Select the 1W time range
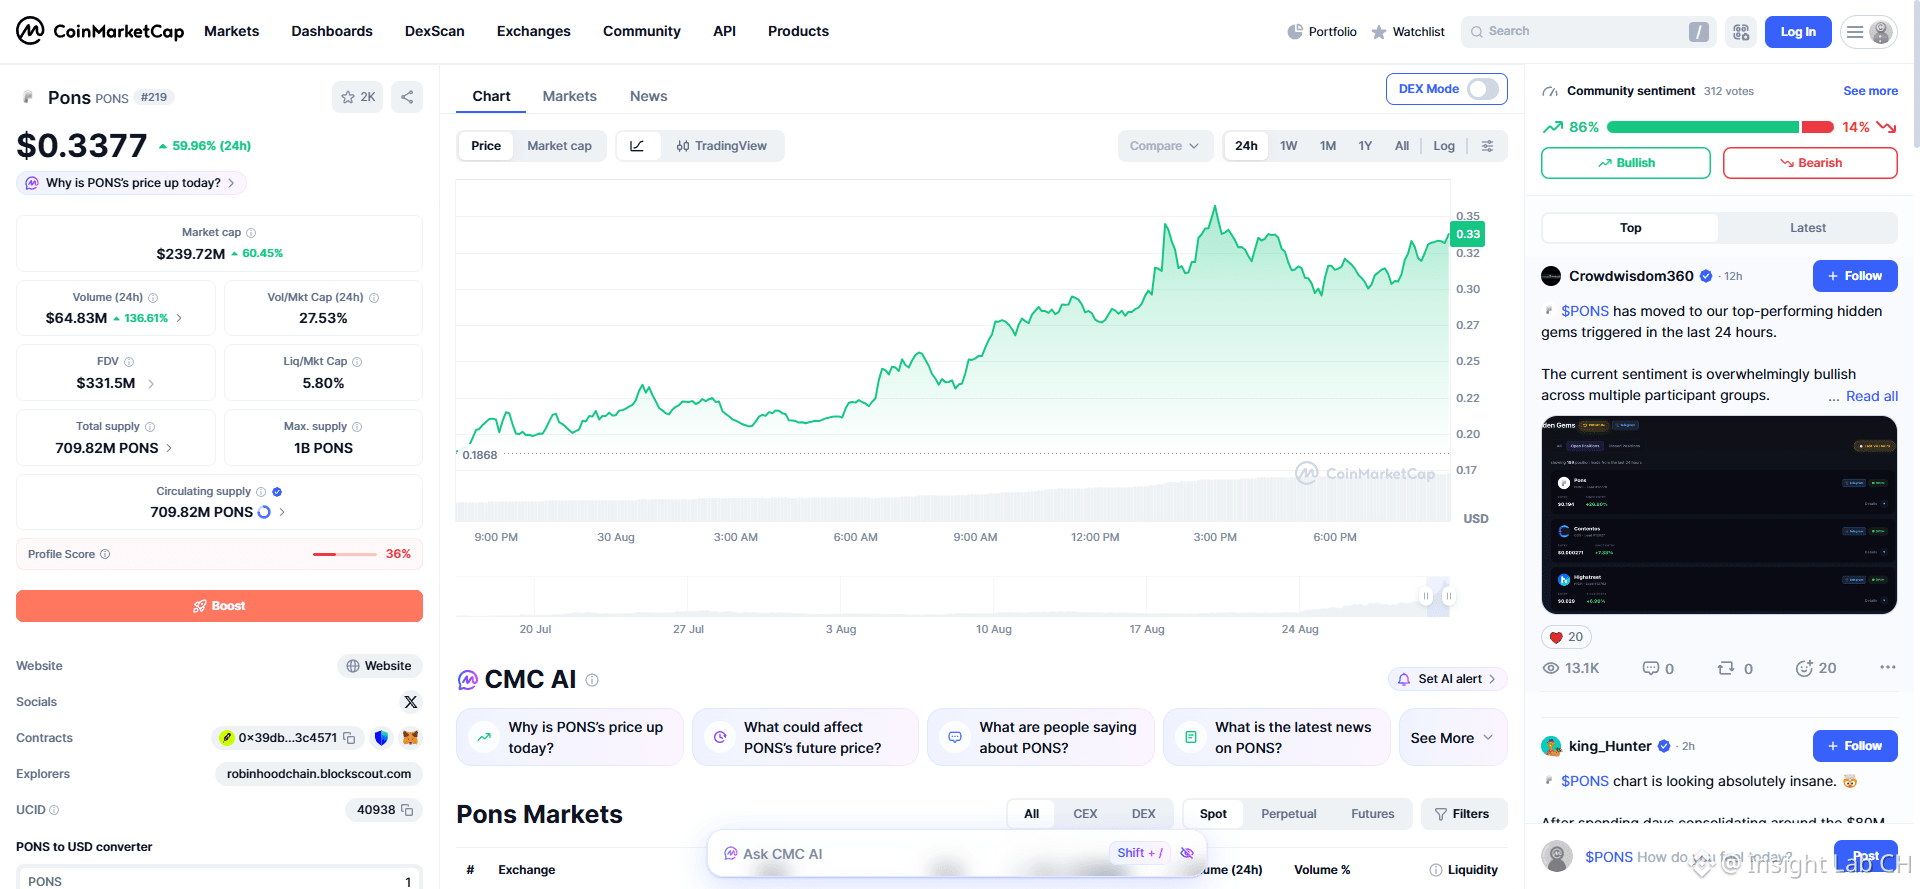1920x889 pixels. click(1289, 146)
